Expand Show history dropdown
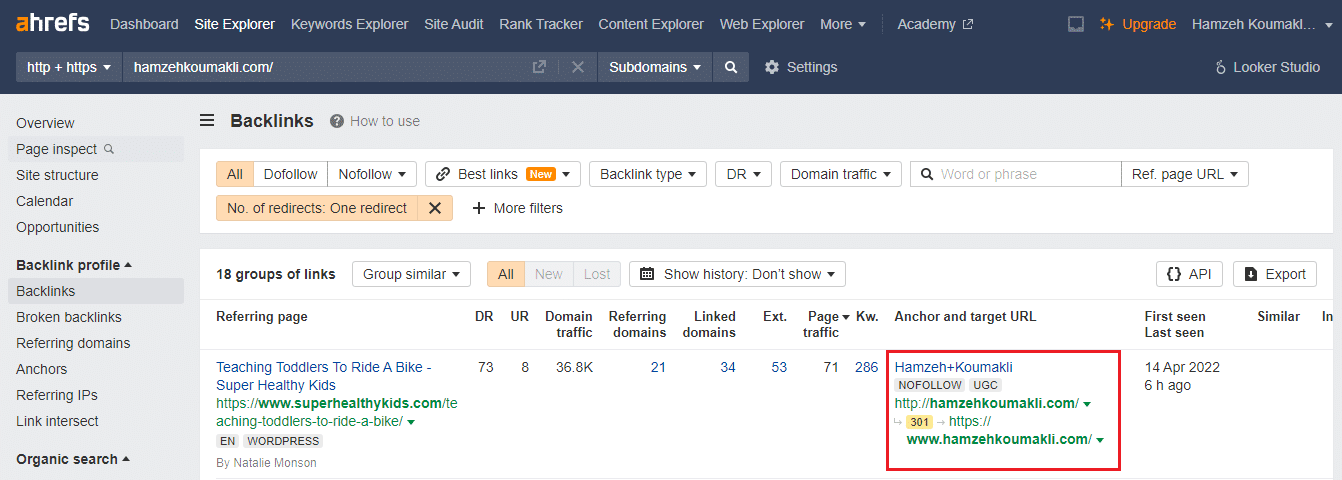 point(737,274)
